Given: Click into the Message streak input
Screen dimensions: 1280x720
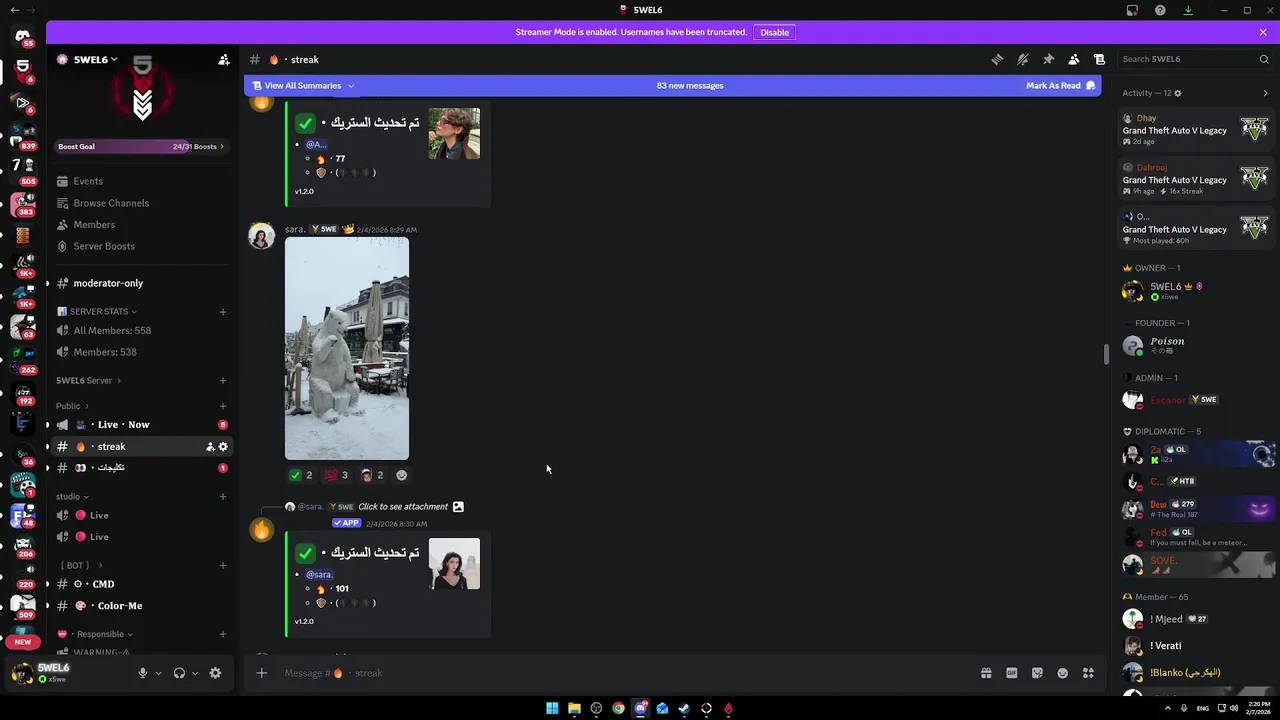Looking at the screenshot, I should [x=620, y=673].
